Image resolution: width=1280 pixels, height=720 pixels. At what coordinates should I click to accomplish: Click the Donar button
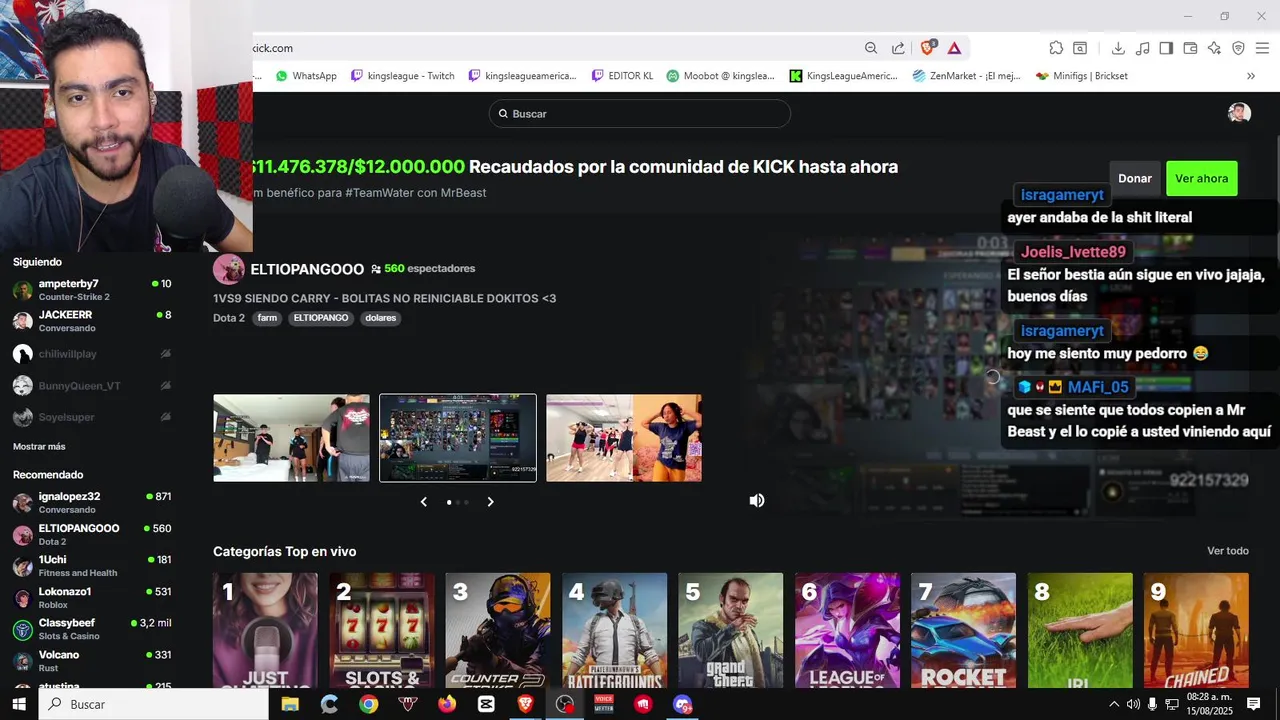click(x=1135, y=178)
